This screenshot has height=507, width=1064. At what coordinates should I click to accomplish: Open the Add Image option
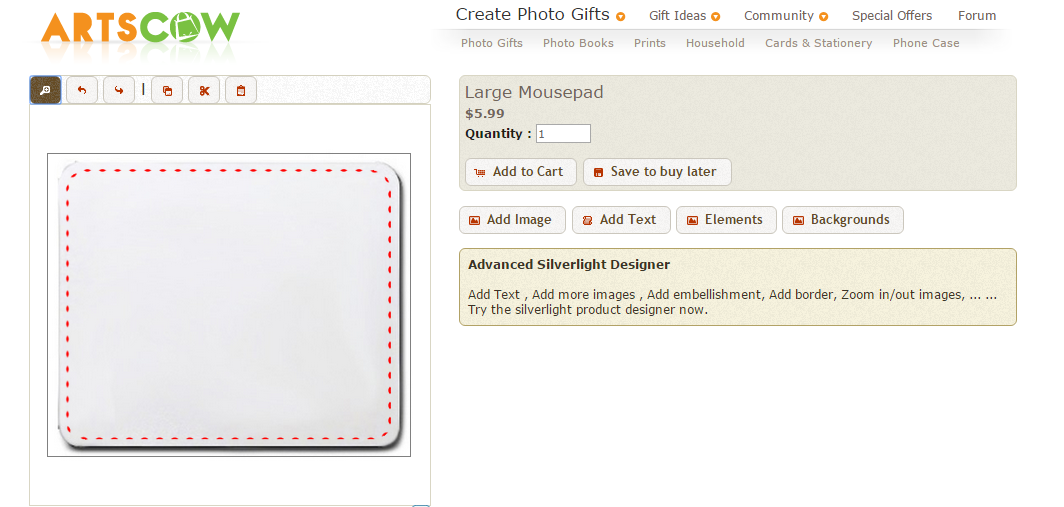511,220
